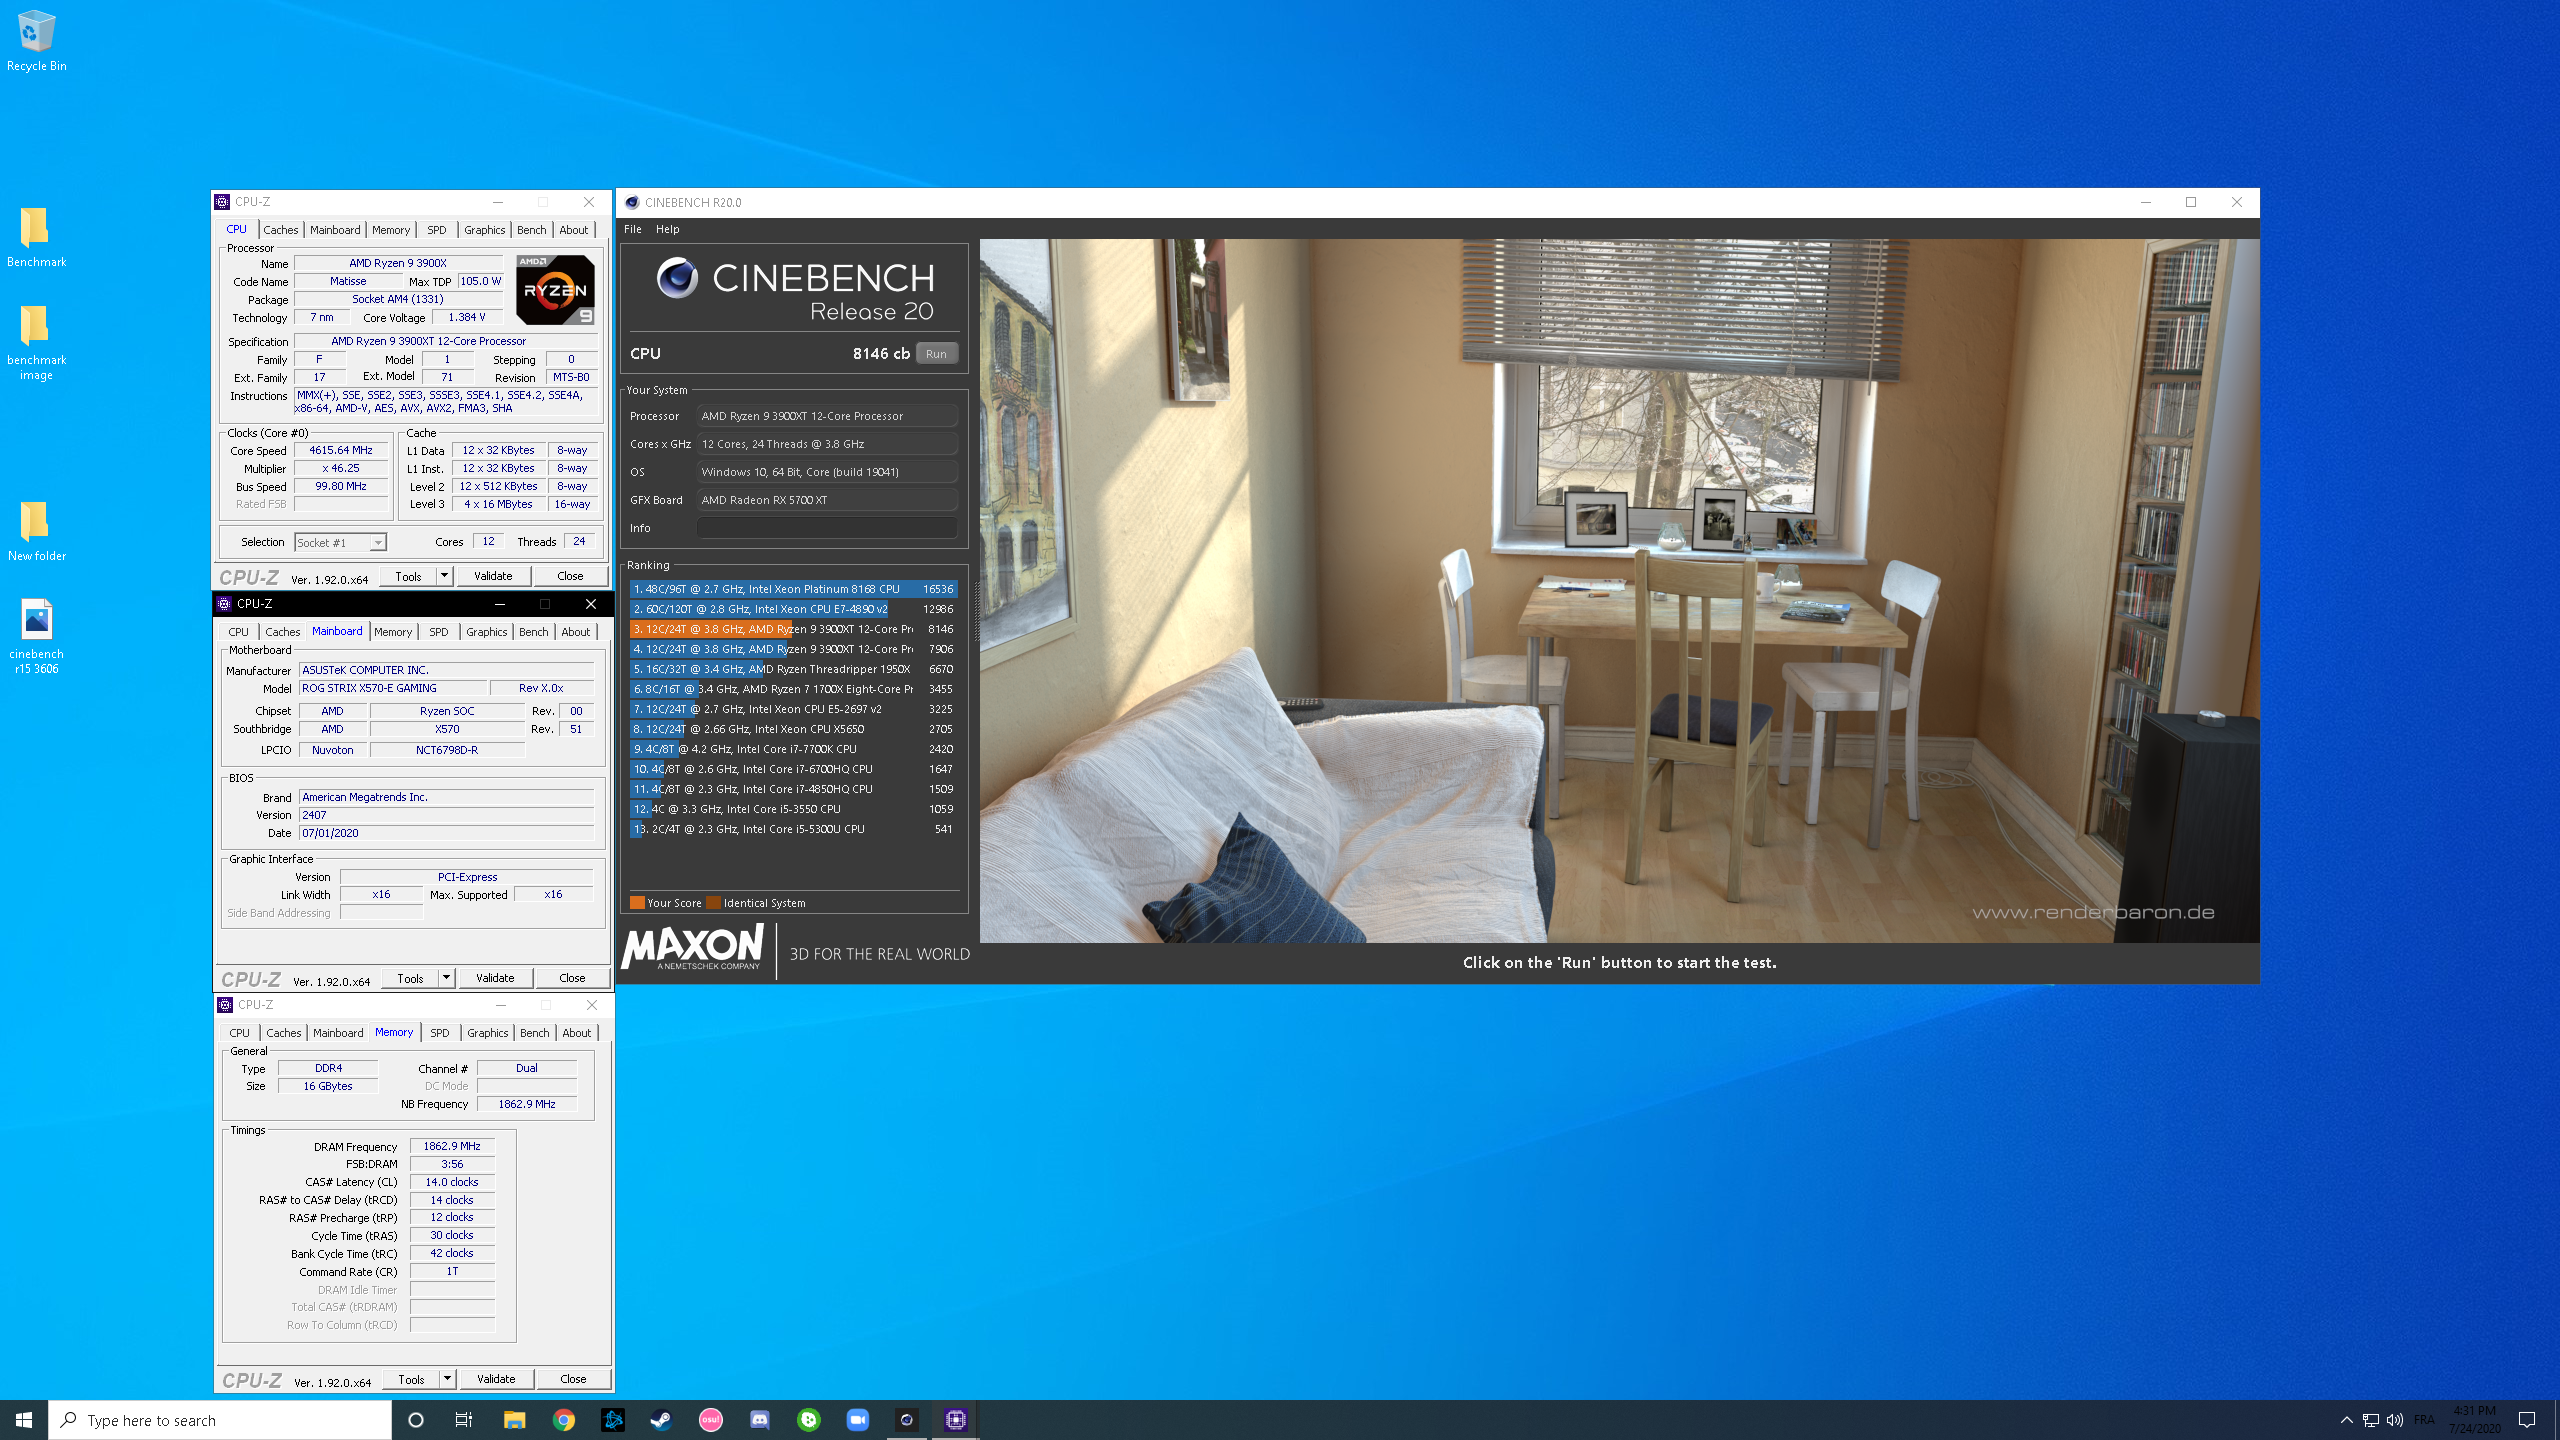
Task: Open Steam from the taskbar
Action: tap(661, 1420)
